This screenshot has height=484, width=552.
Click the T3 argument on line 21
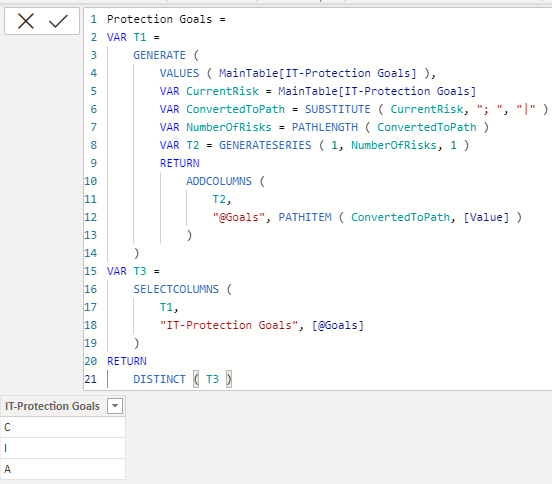(212, 379)
